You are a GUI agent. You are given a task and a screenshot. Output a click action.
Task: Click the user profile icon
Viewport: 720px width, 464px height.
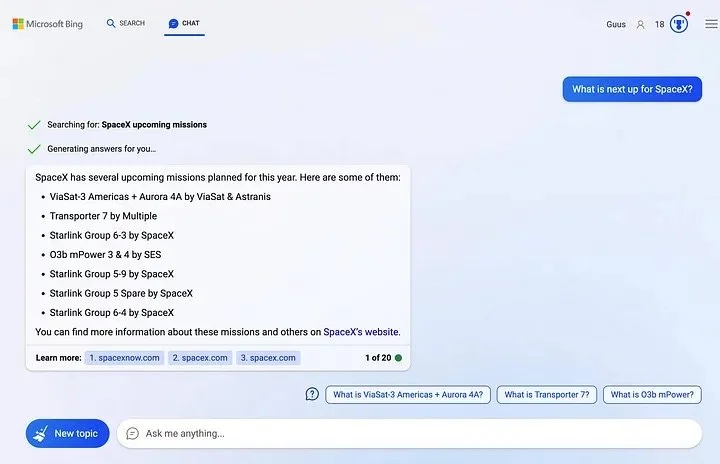click(640, 25)
